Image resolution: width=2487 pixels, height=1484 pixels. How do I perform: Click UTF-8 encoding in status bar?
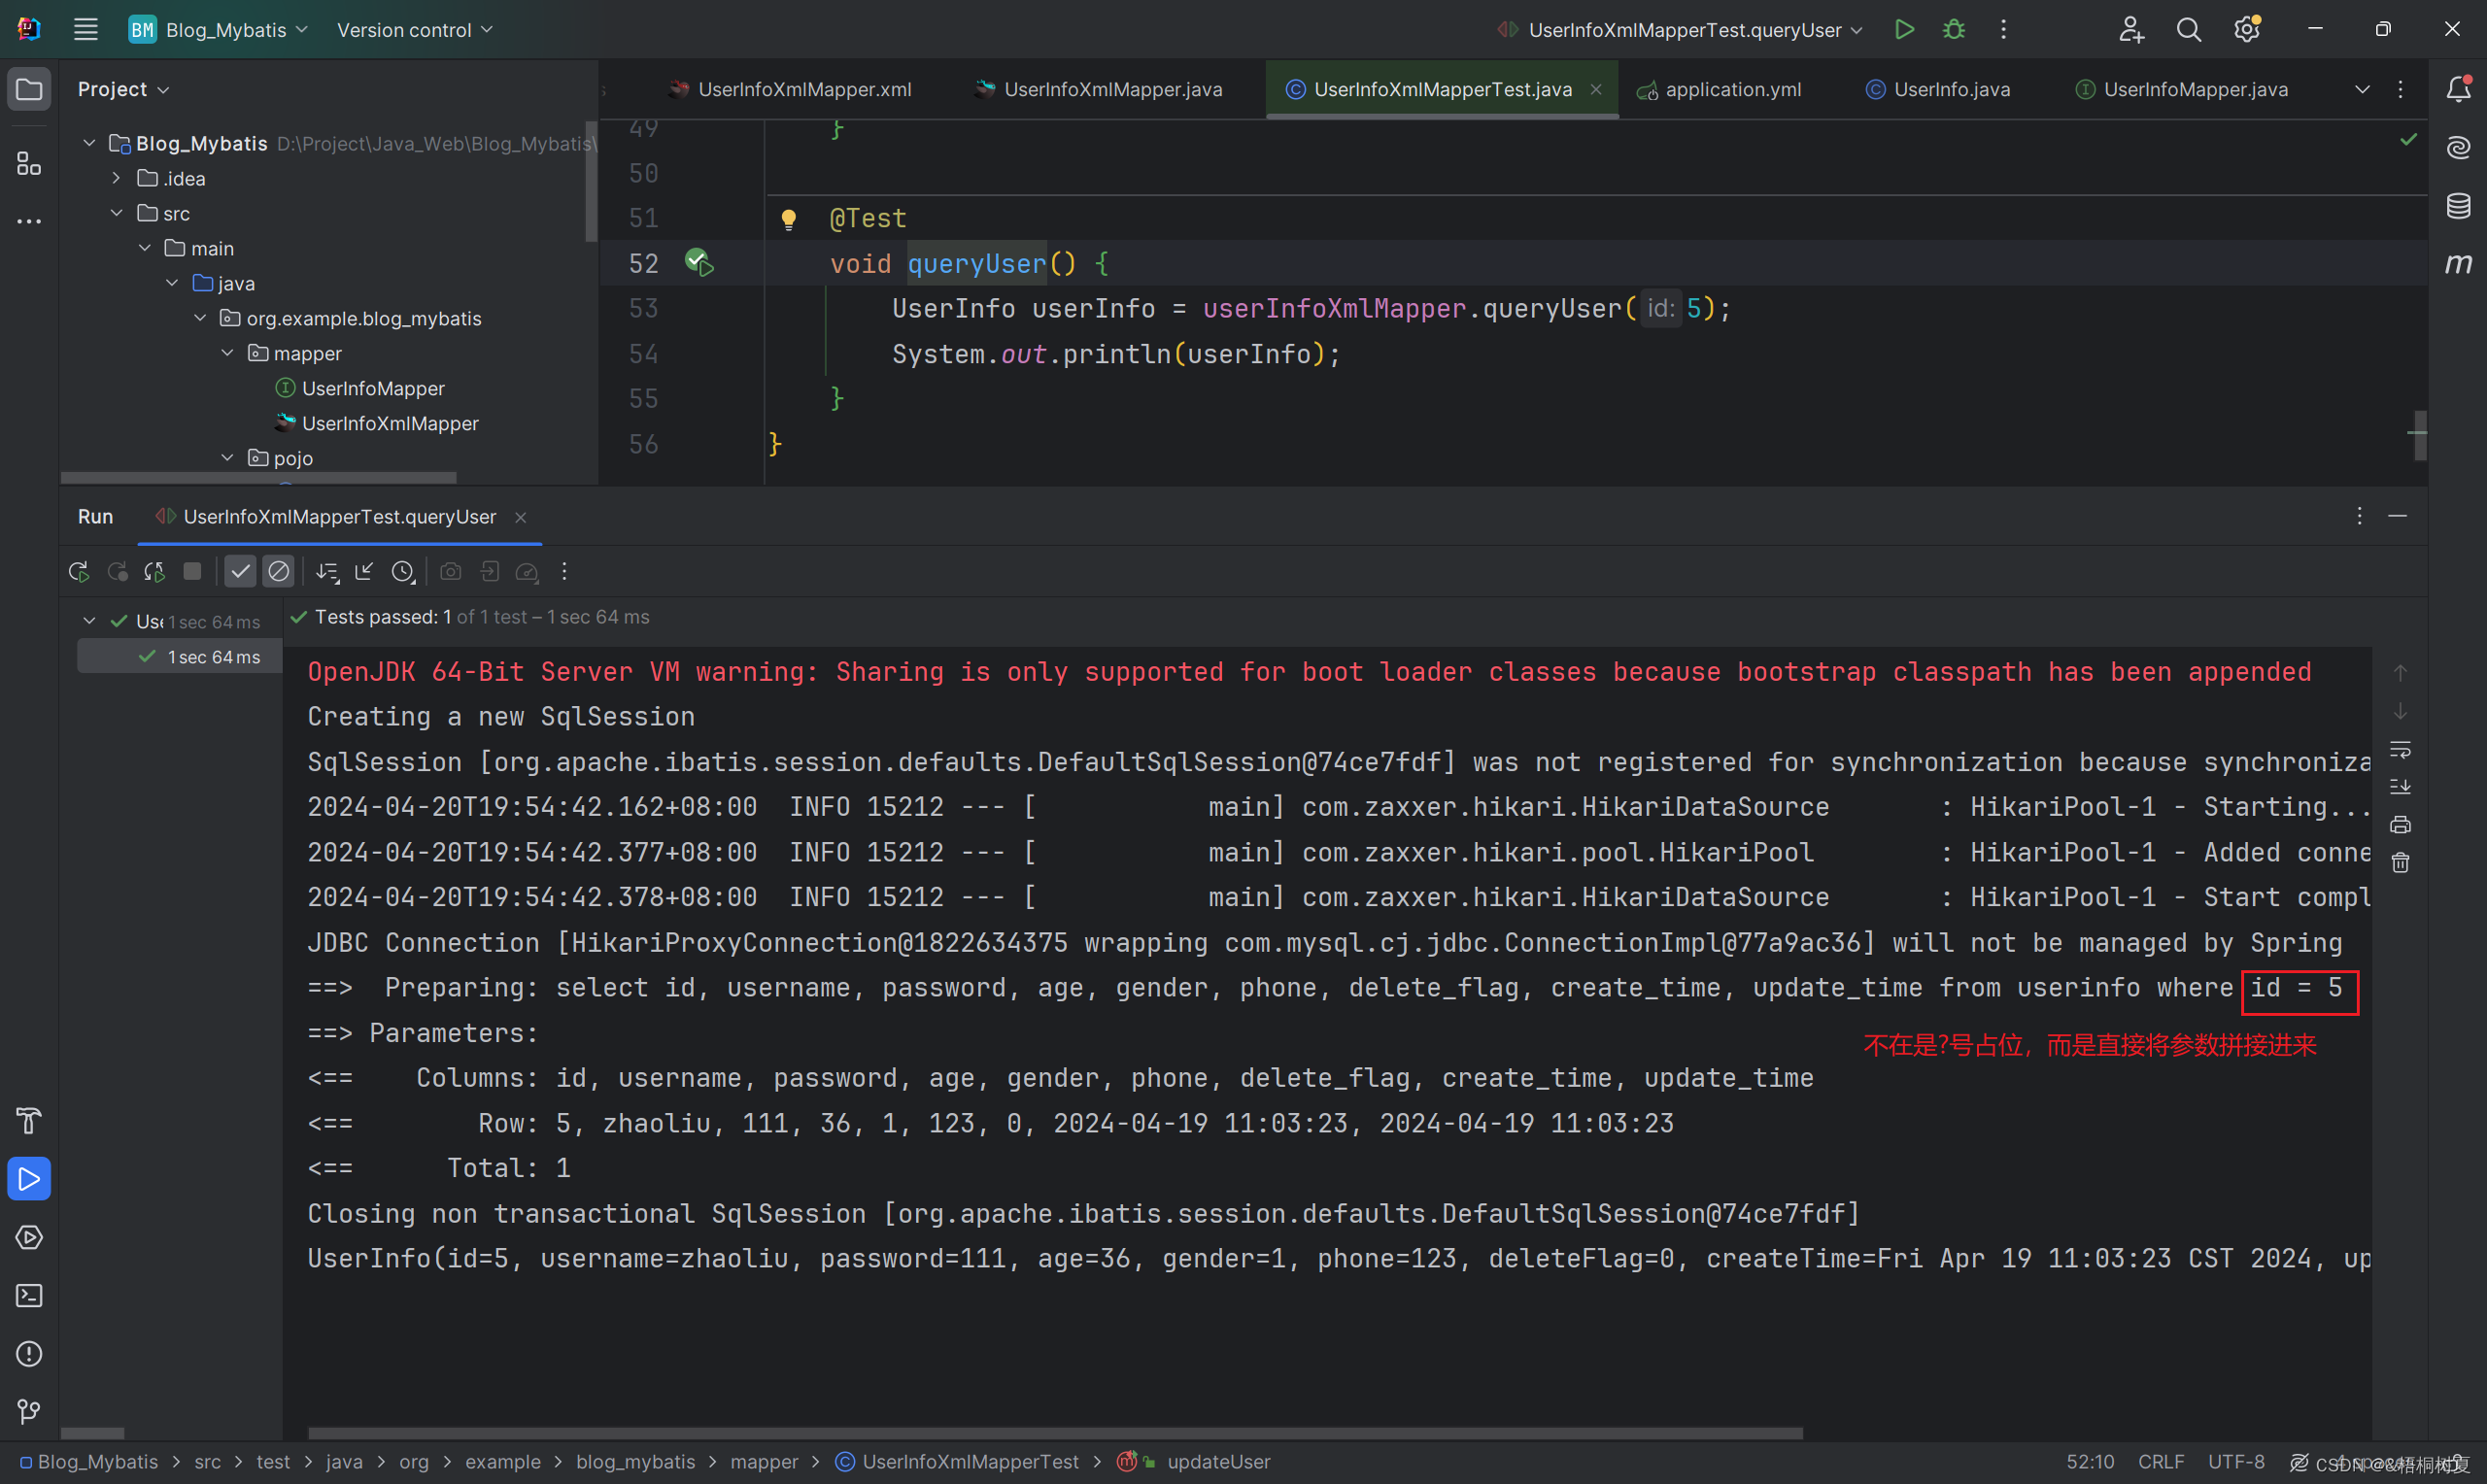pos(2236,1462)
